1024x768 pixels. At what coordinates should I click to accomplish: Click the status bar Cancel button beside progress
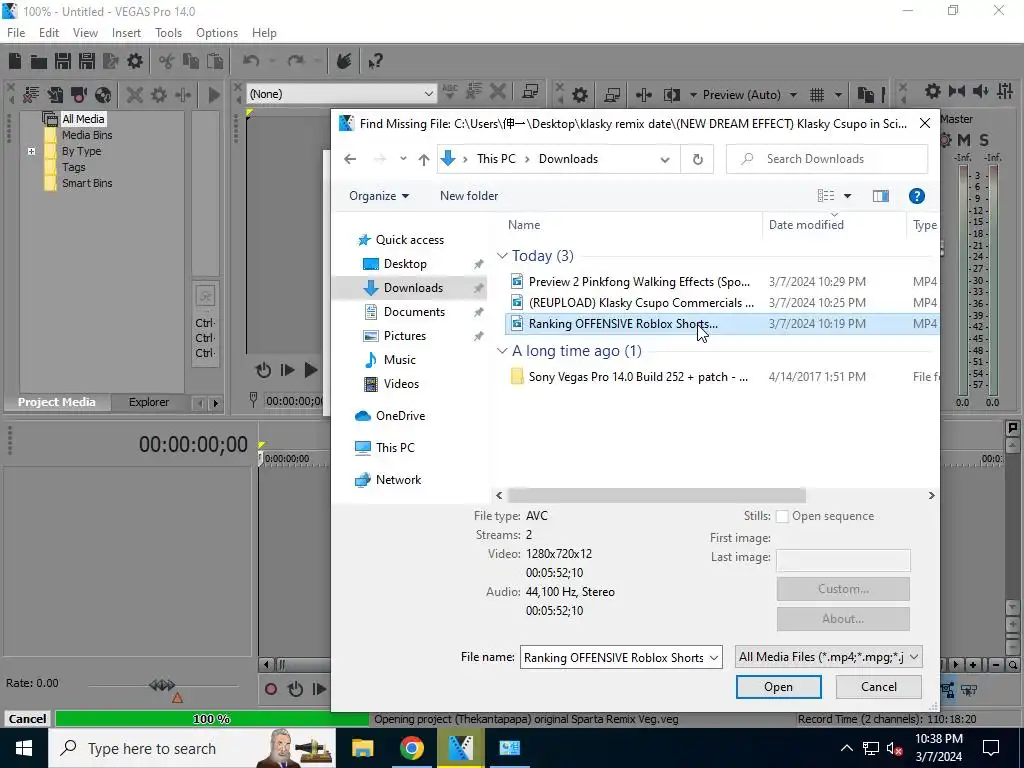tap(27, 719)
